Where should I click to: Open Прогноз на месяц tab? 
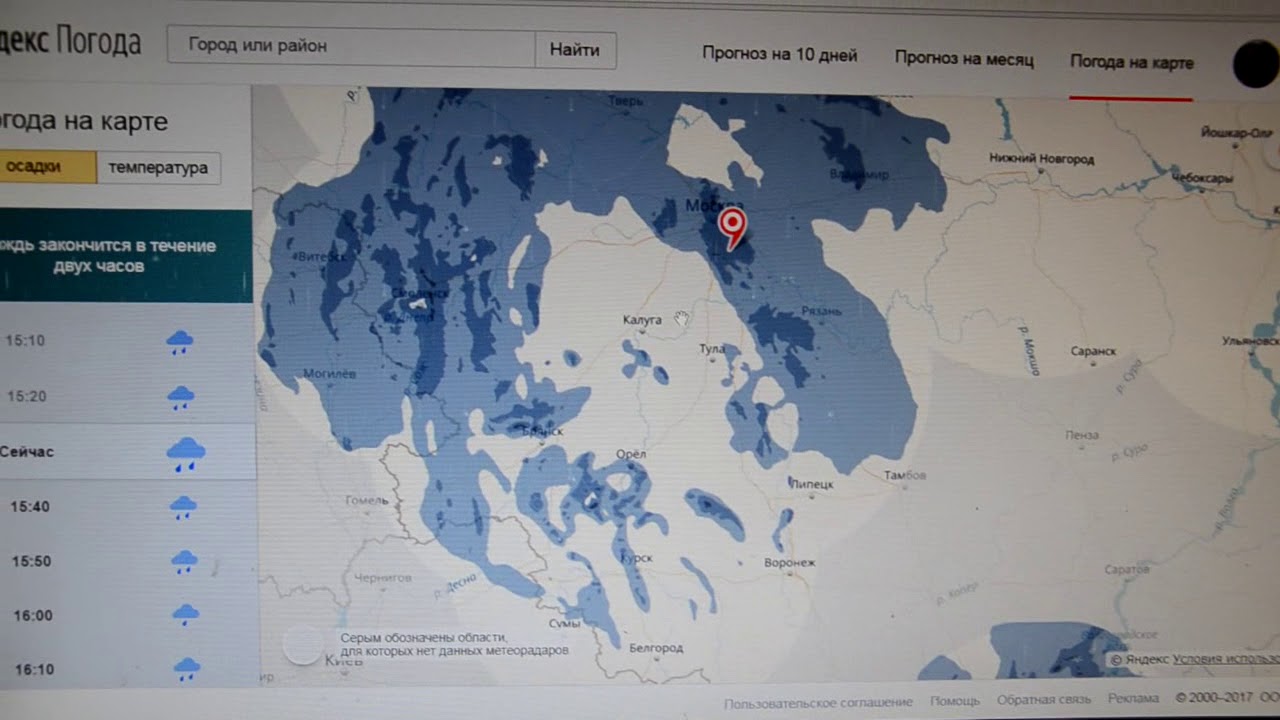click(x=964, y=59)
